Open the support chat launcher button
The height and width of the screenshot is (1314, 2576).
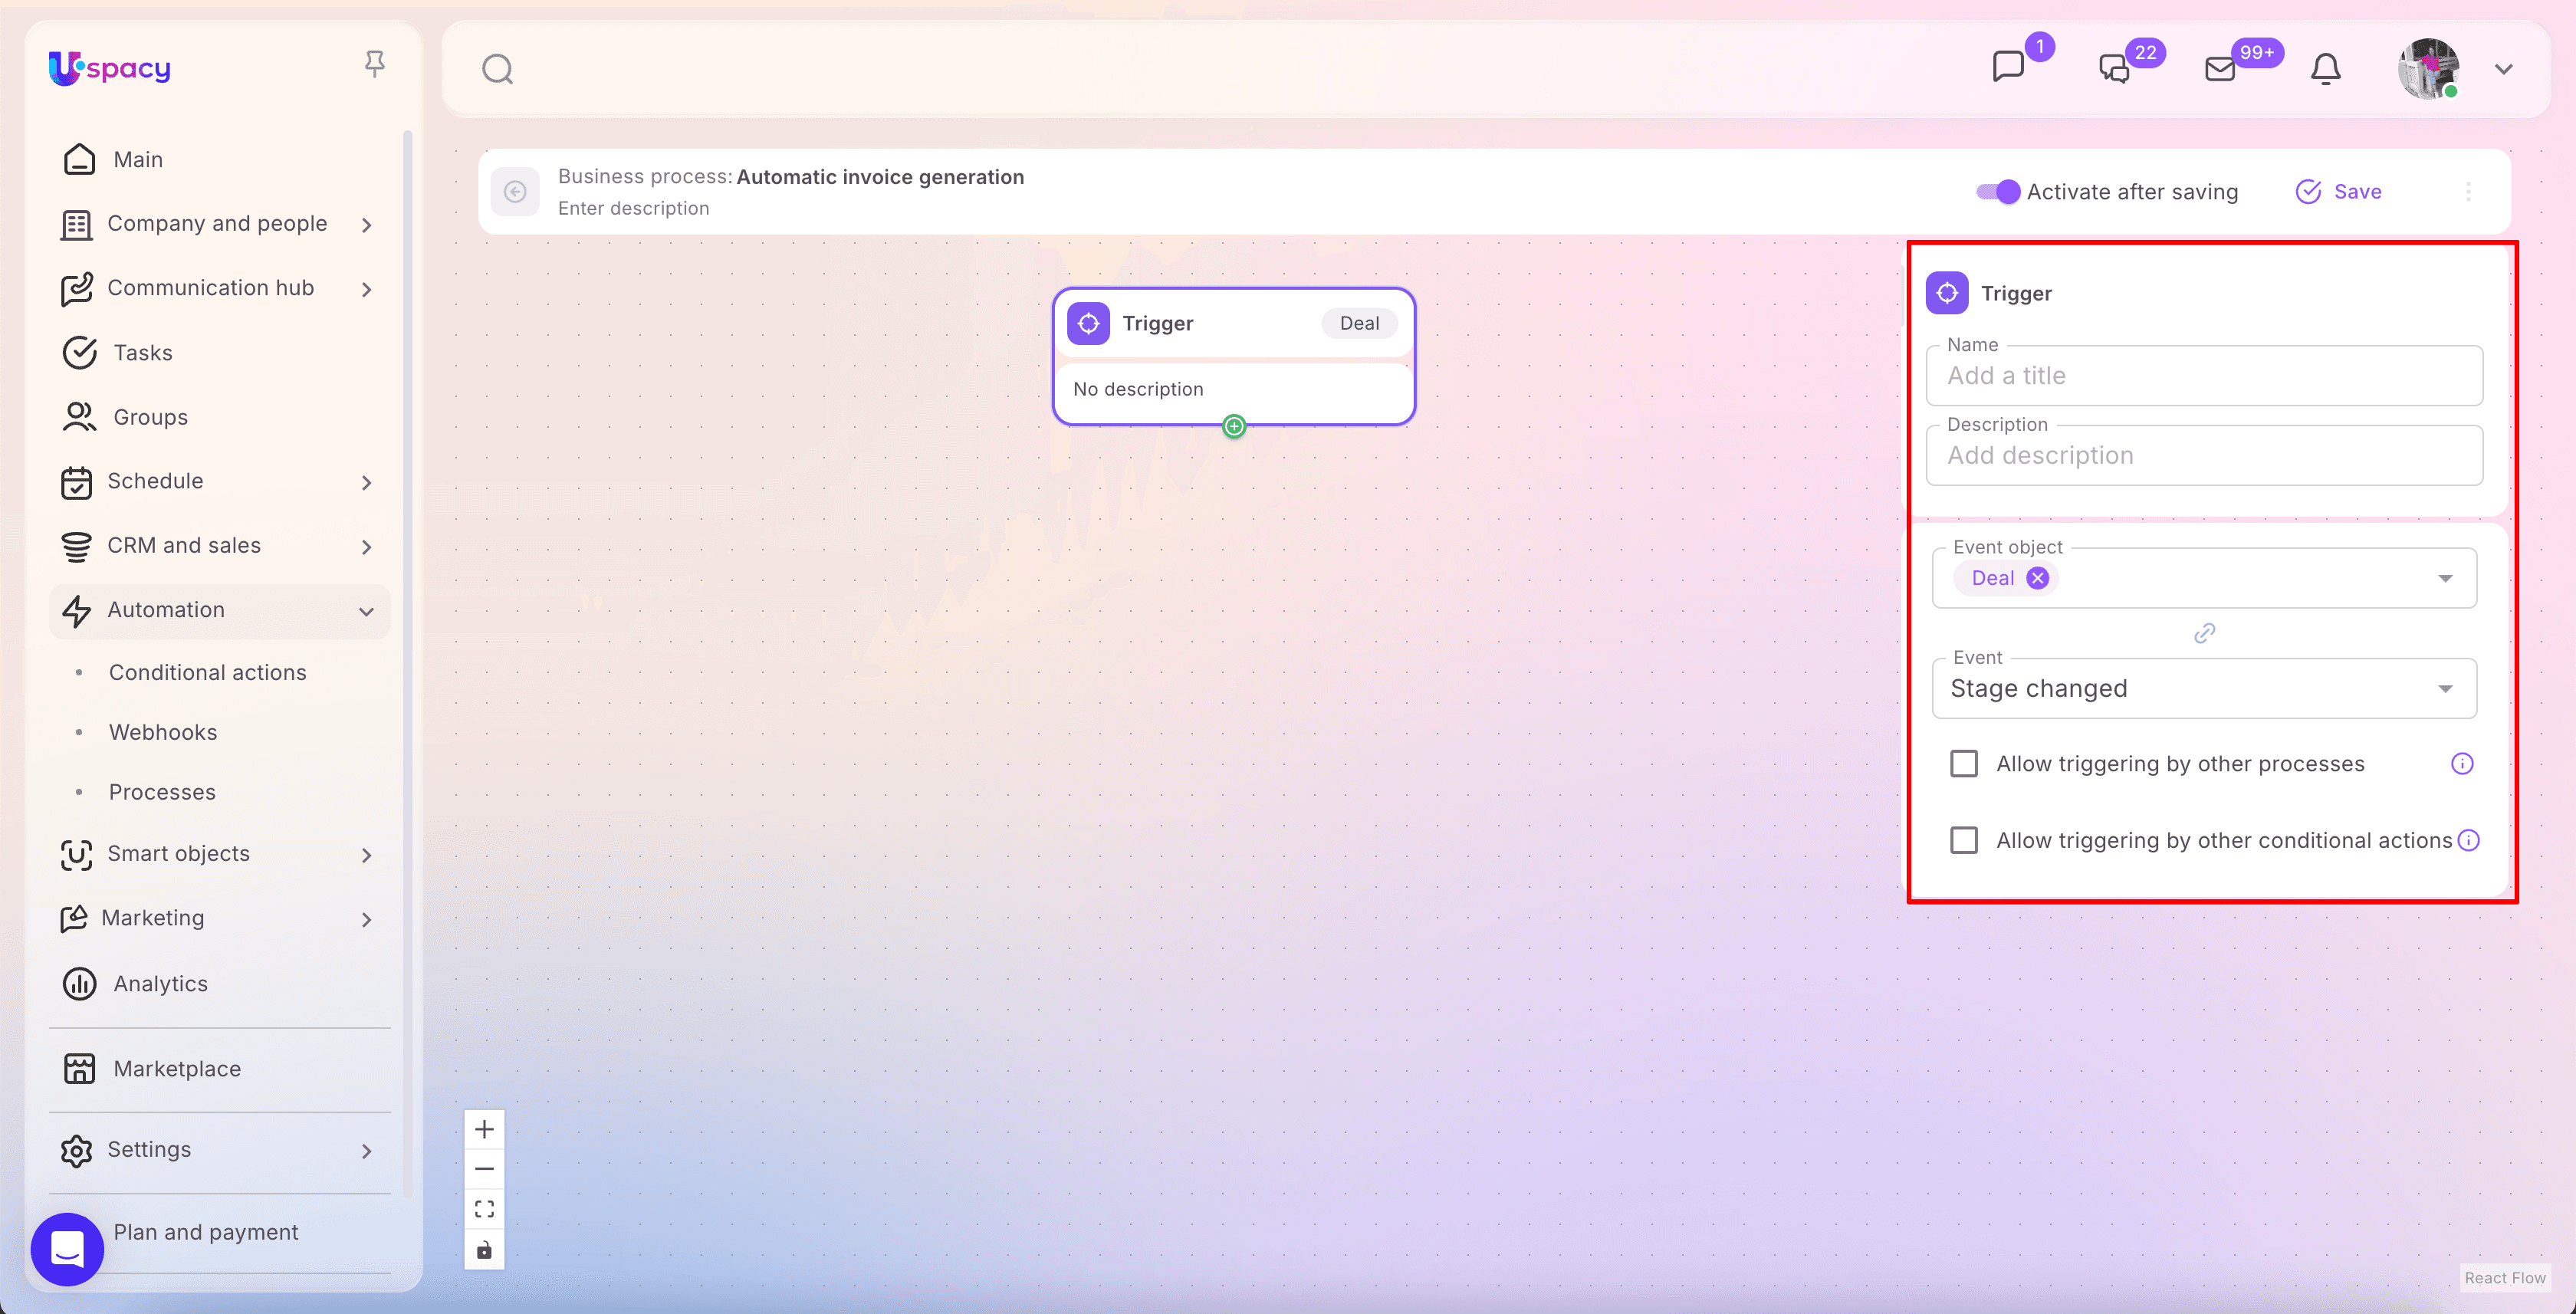click(67, 1249)
